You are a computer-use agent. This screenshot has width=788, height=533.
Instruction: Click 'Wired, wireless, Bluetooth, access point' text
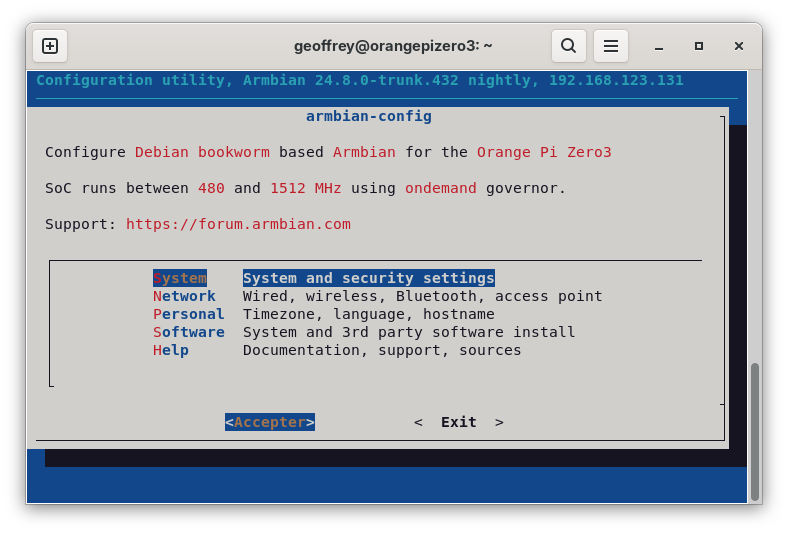[422, 296]
